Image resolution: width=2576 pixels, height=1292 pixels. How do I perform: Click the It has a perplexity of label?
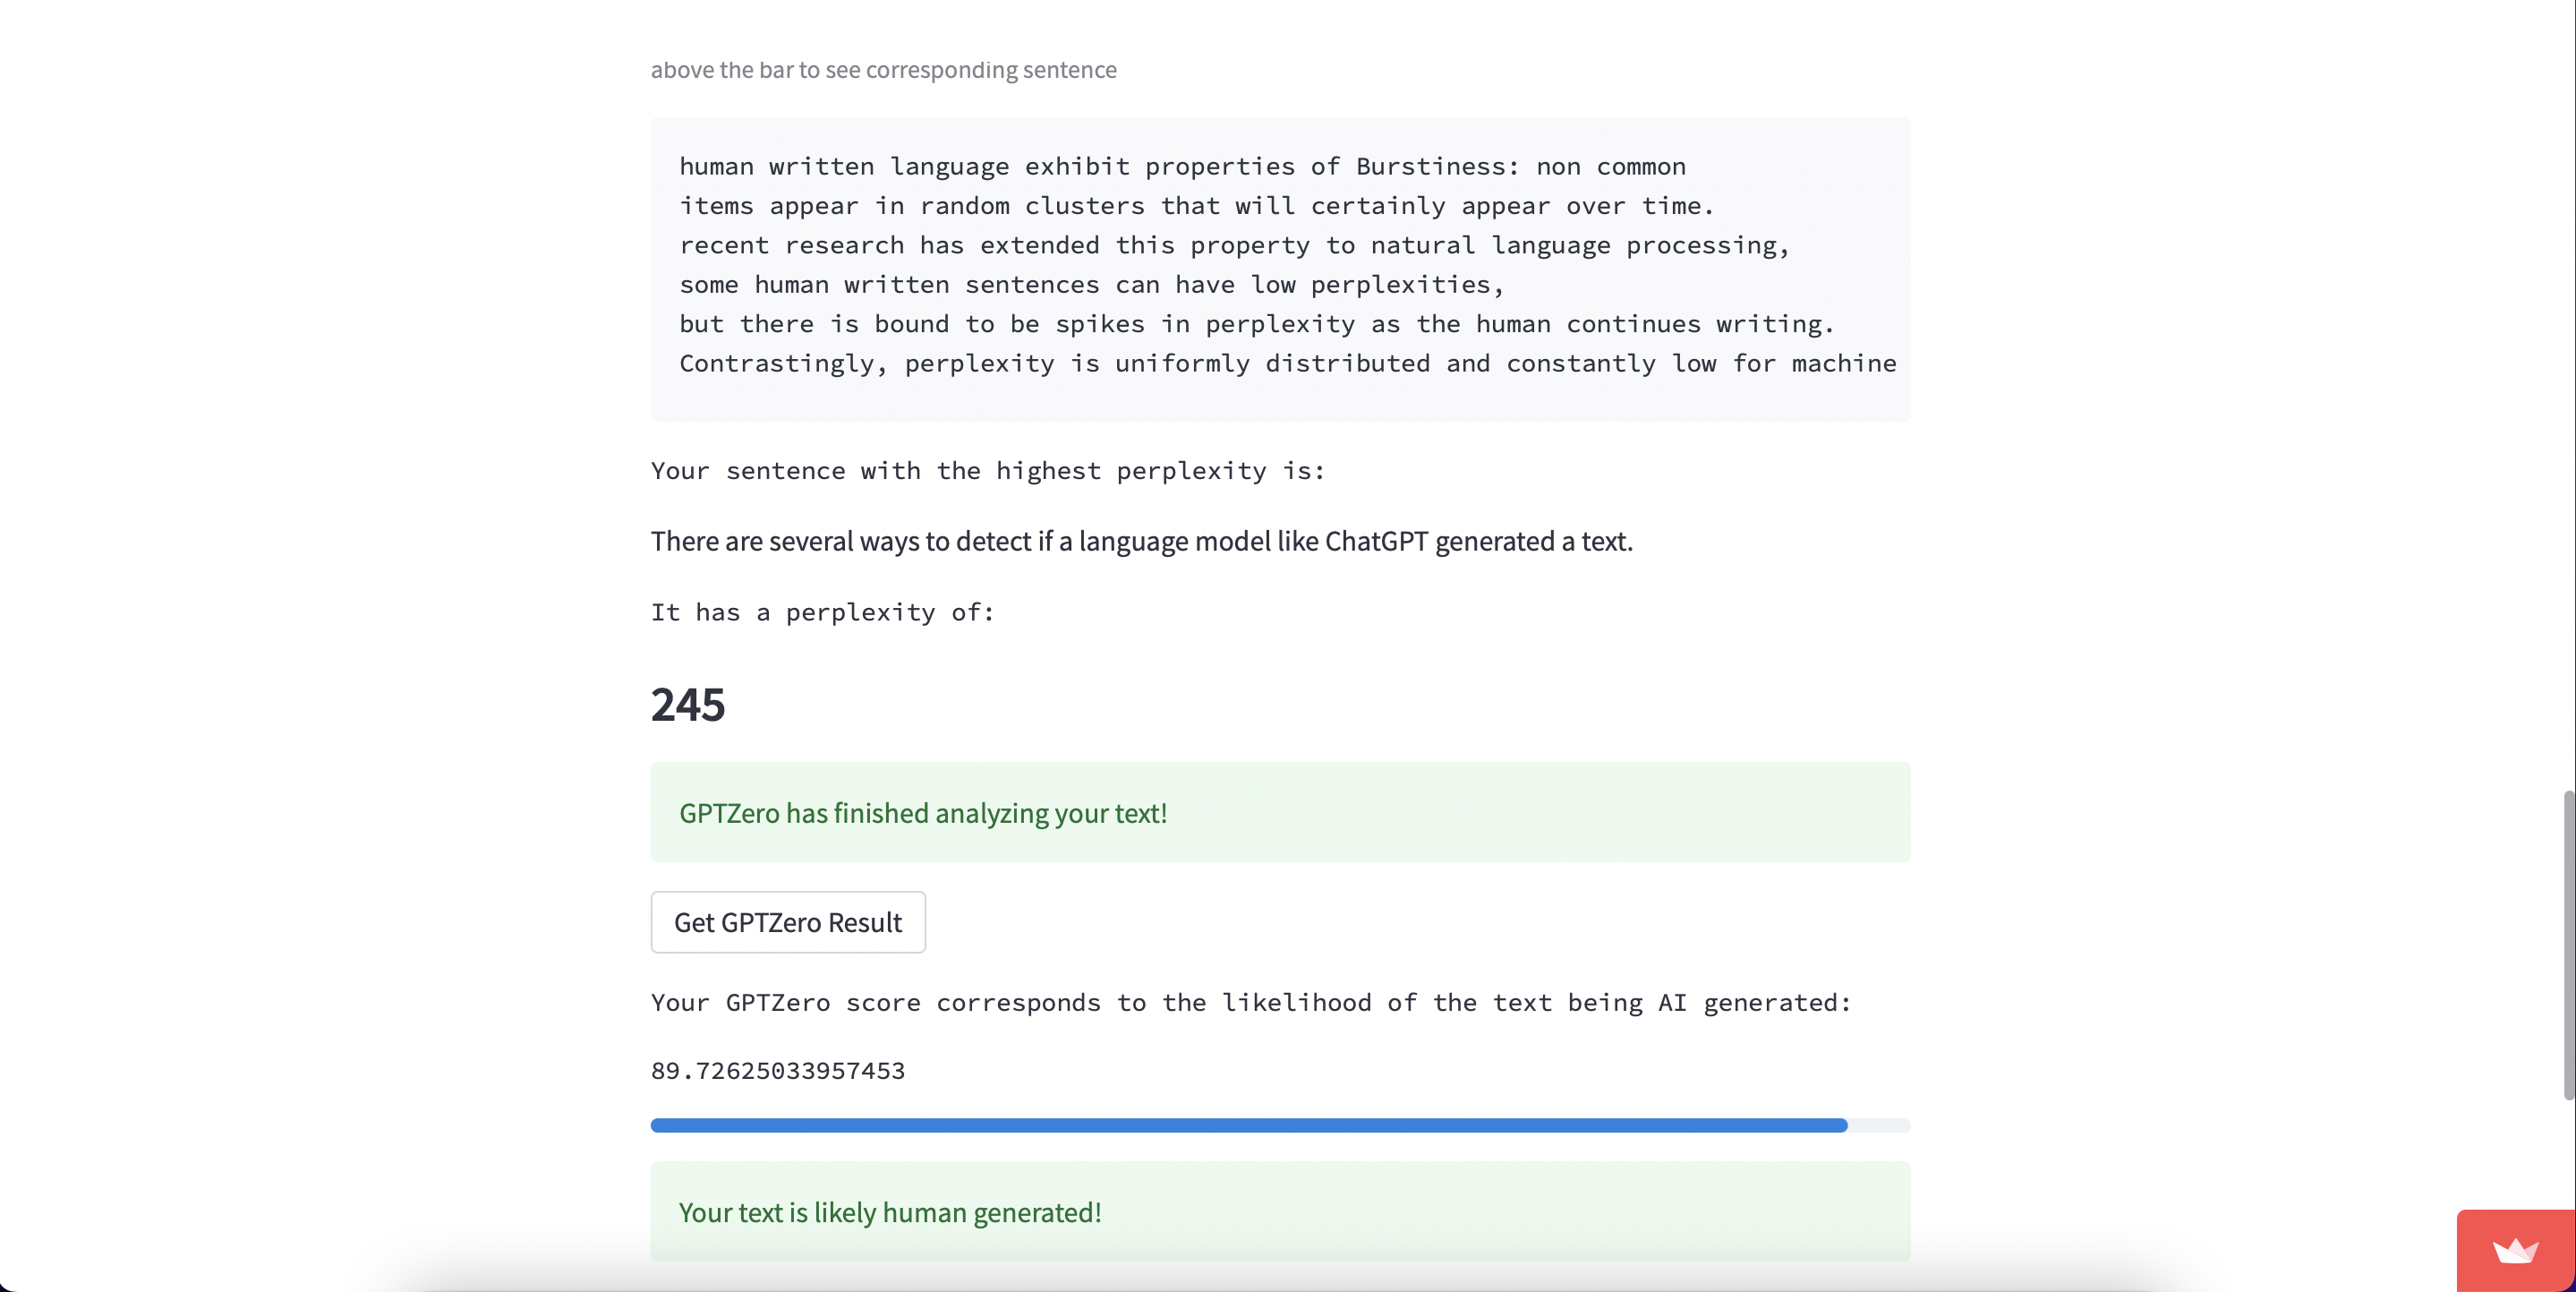[822, 612]
